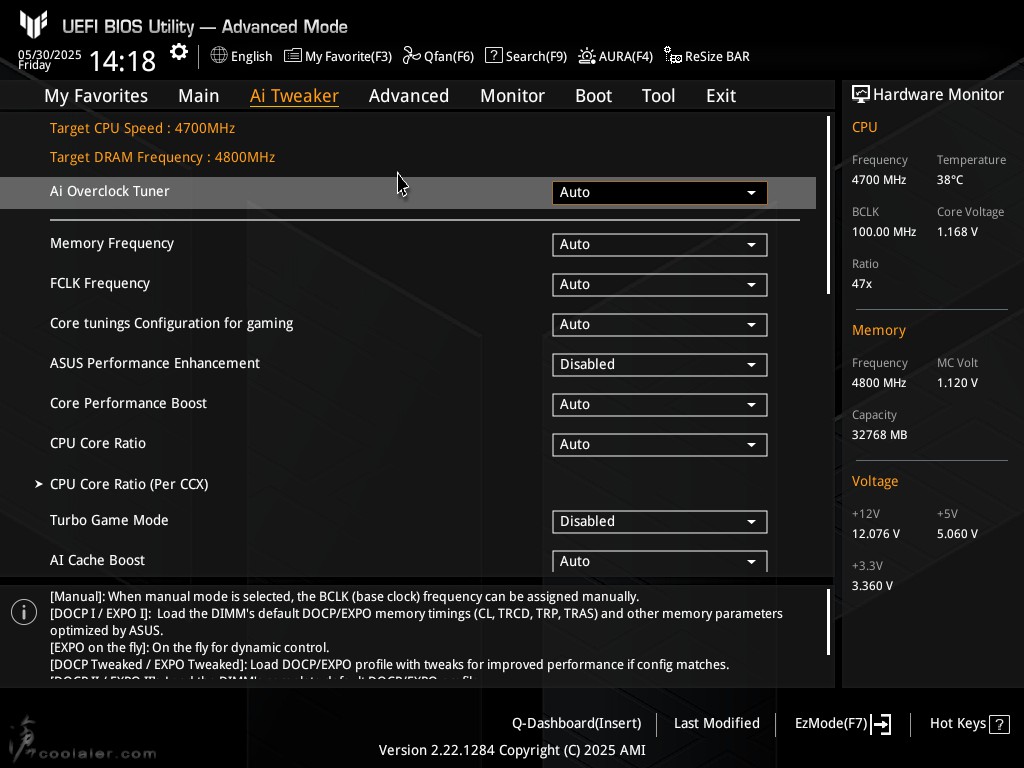Show Last Modified settings
Viewport: 1024px width, 768px height.
click(716, 724)
